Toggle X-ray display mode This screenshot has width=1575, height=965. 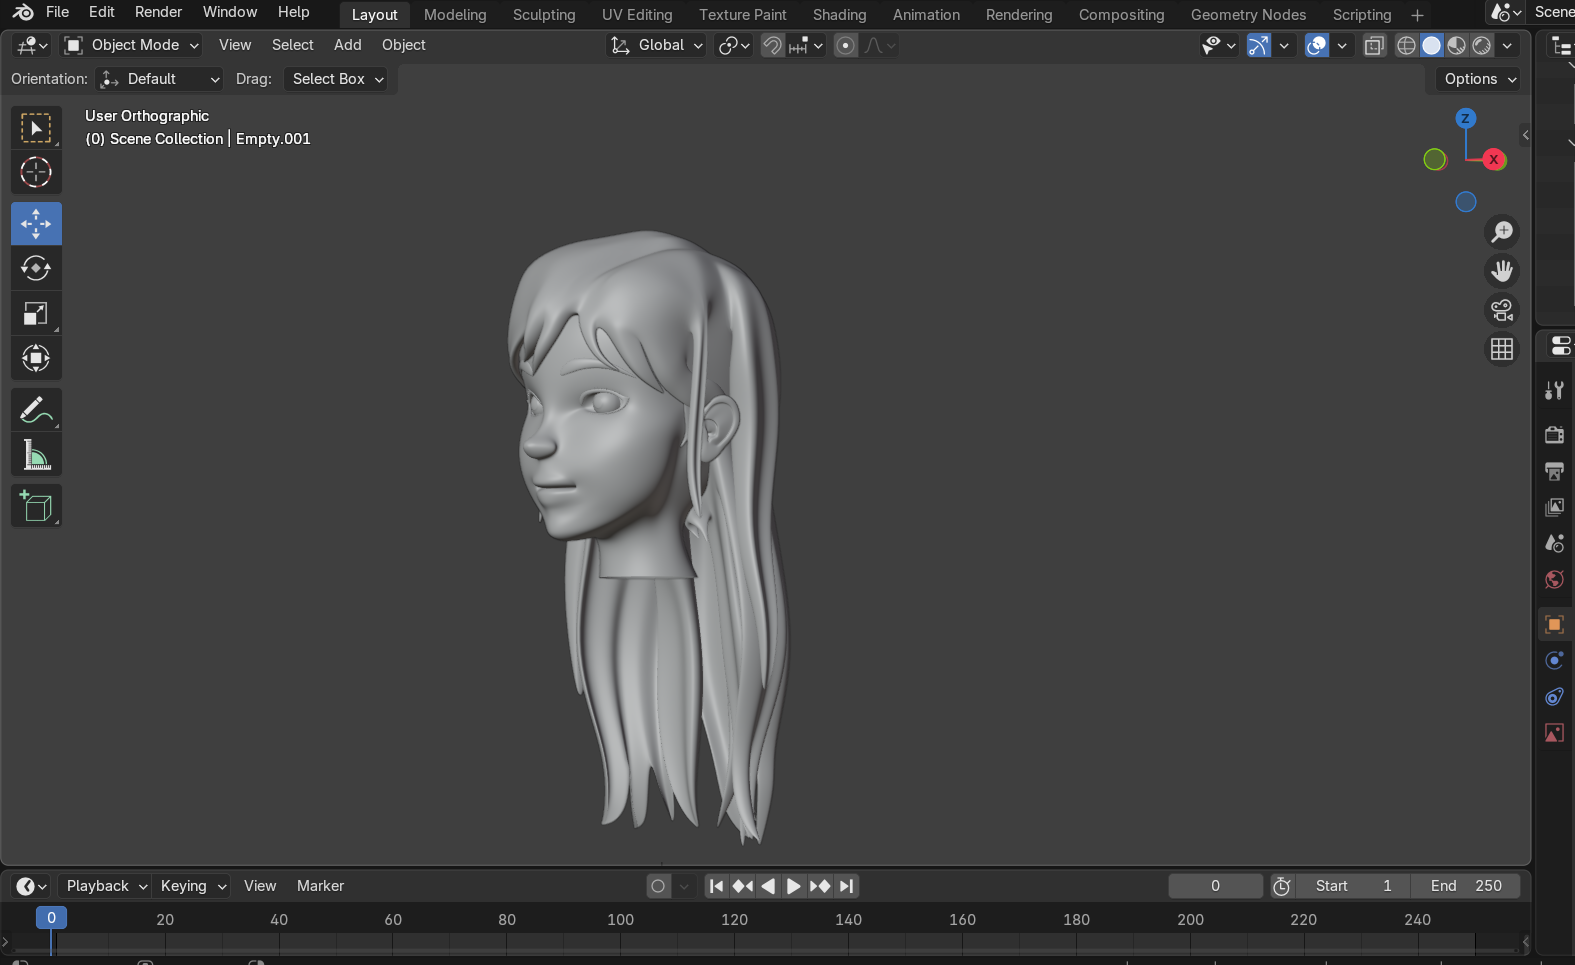point(1374,46)
